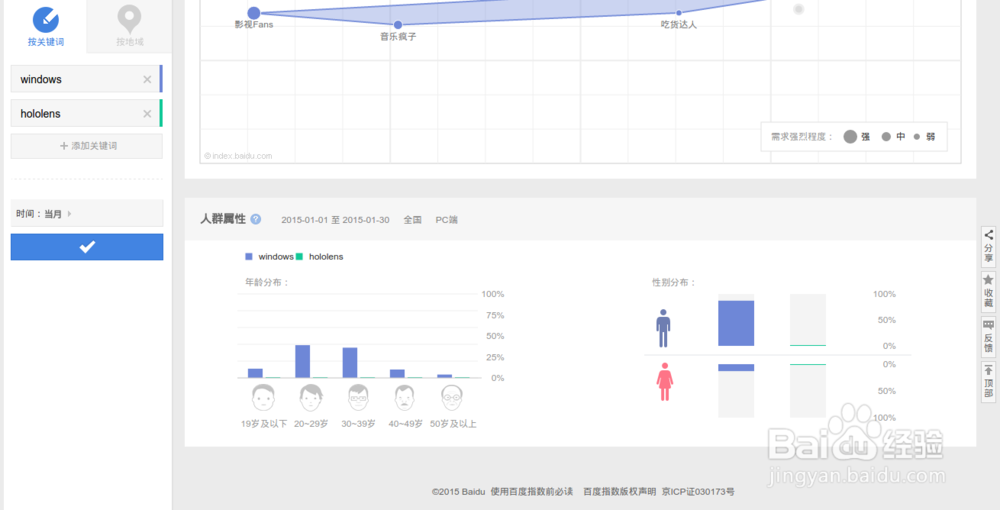Add a keyword with 添加关键词
The image size is (1000, 510).
(x=87, y=146)
